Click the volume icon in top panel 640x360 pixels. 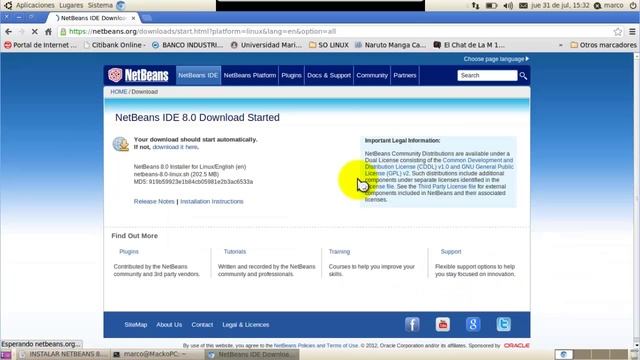point(508,5)
